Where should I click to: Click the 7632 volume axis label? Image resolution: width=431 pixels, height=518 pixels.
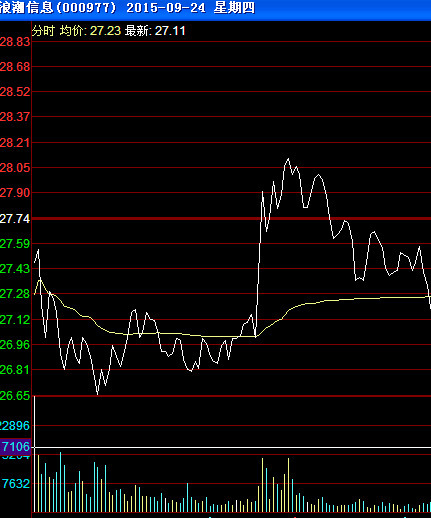point(16,483)
